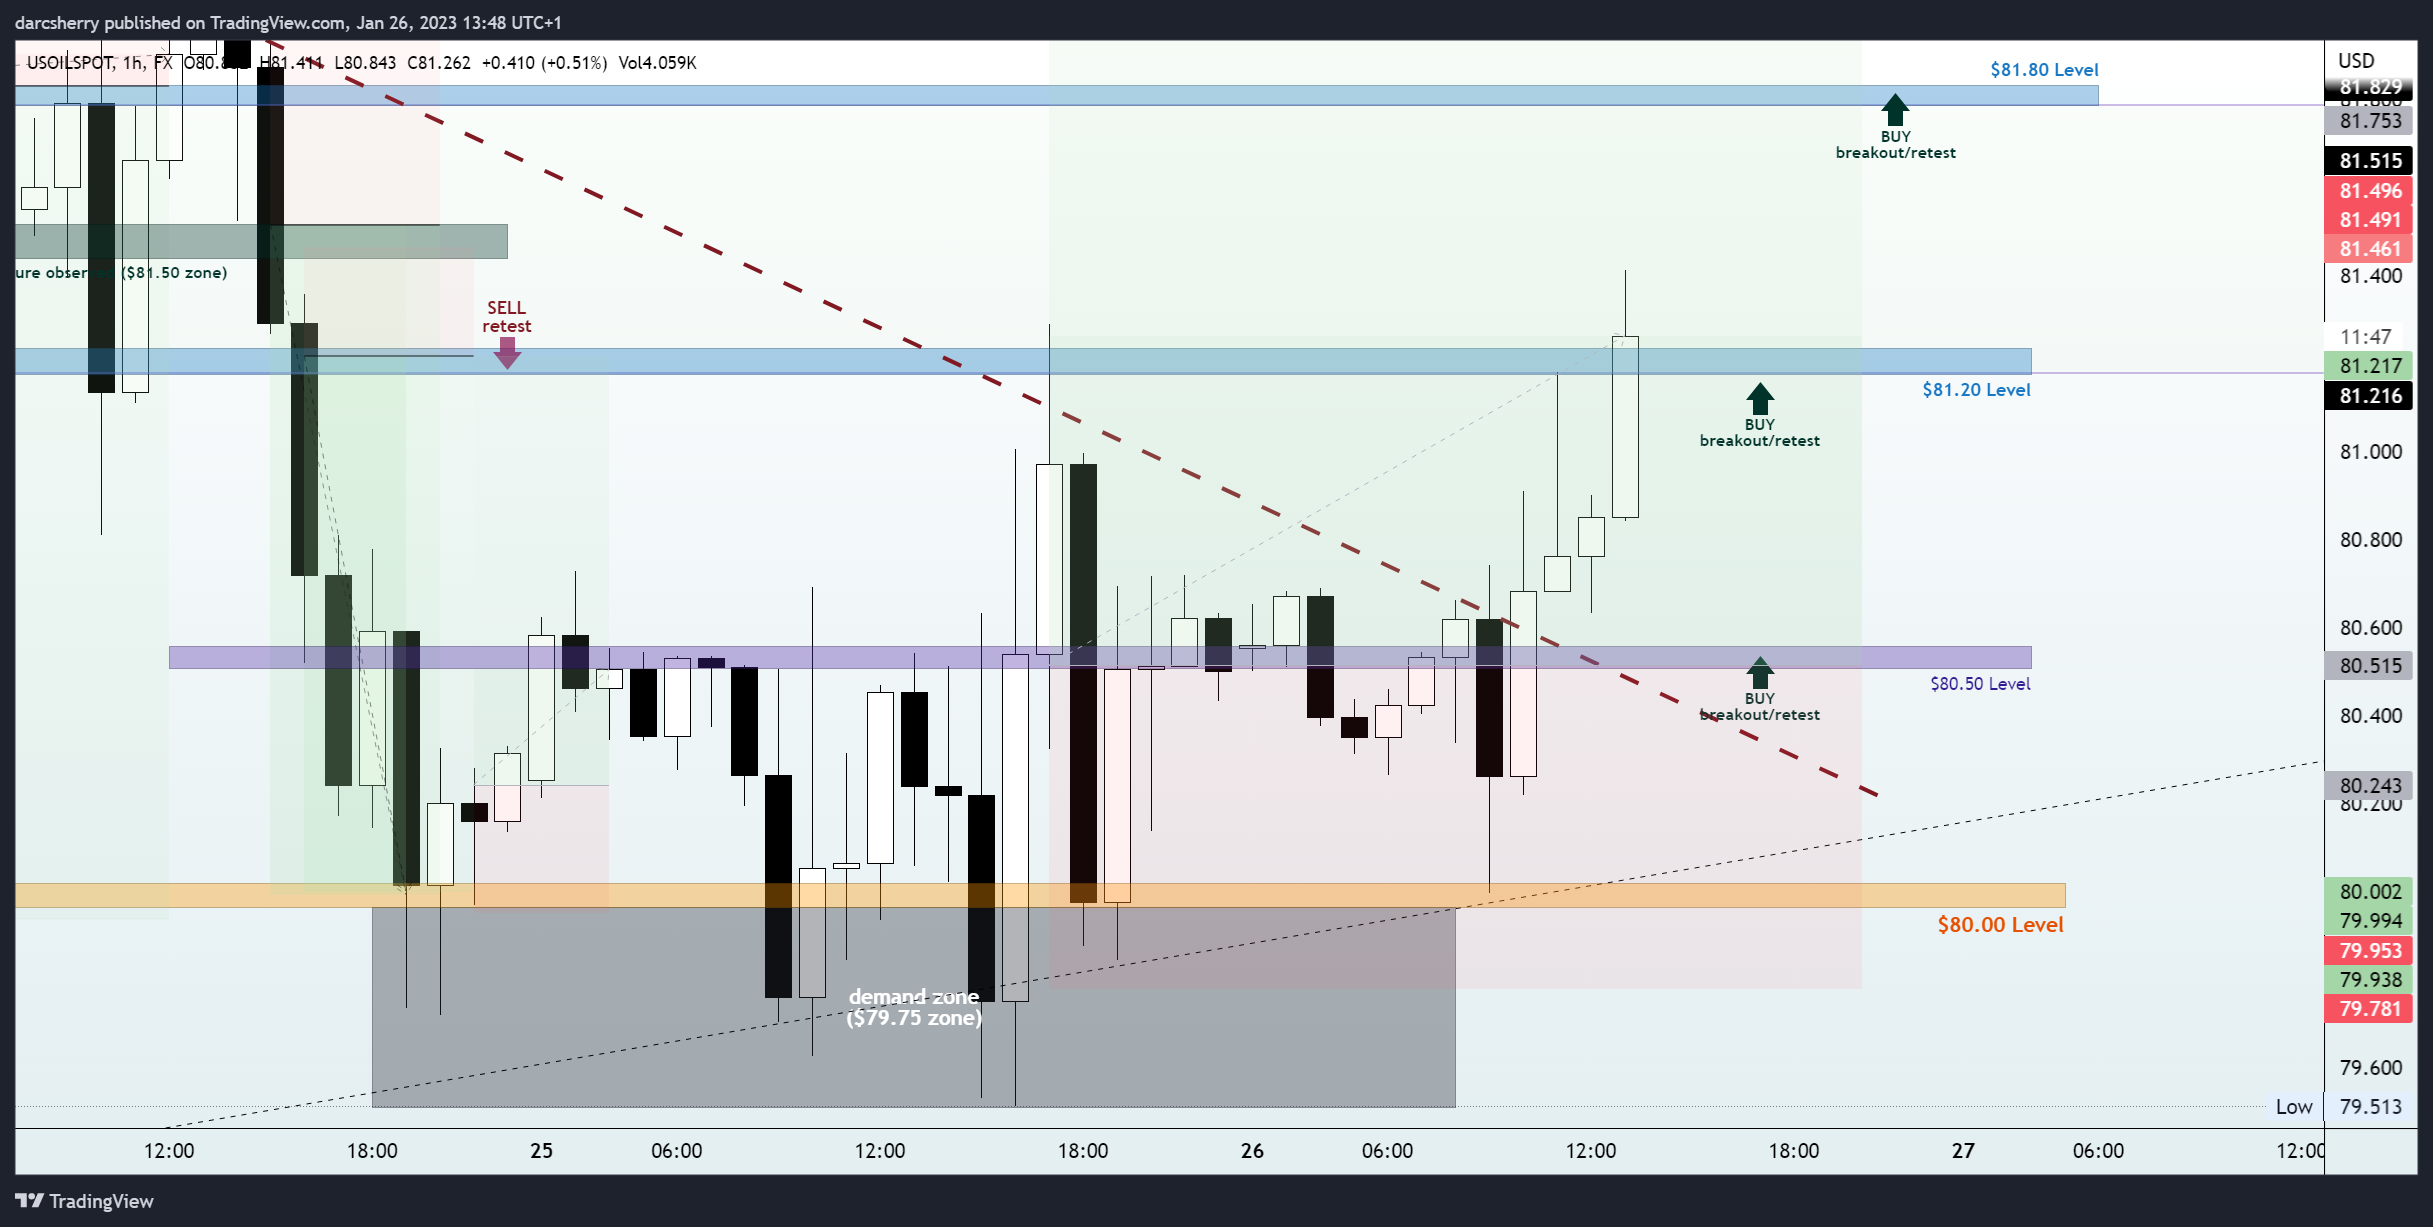Select the 79.994 green price label

click(x=2368, y=921)
